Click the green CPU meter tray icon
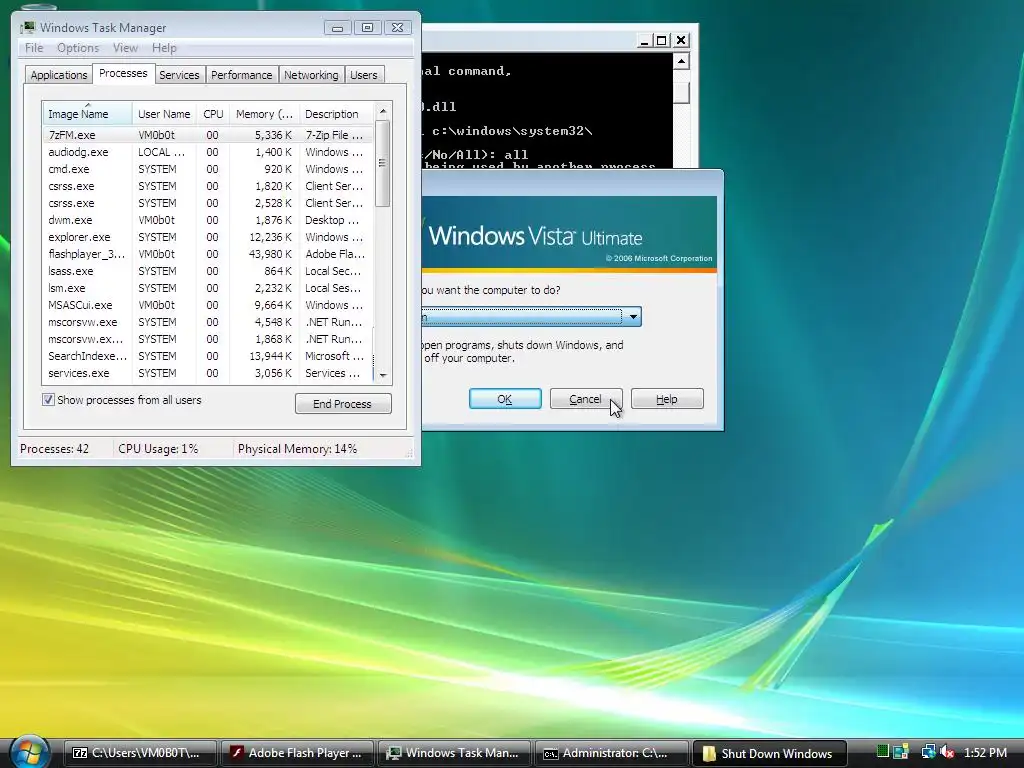The width and height of the screenshot is (1024, 768). [882, 752]
